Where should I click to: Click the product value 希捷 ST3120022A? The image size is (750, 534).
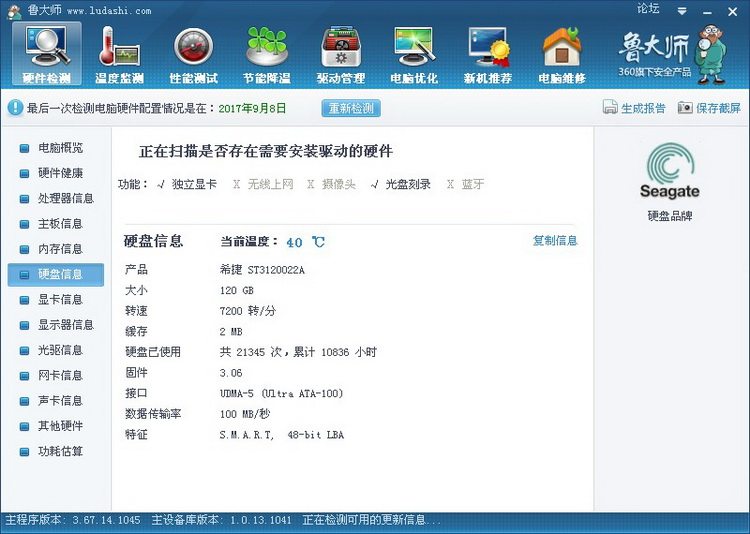click(262, 270)
